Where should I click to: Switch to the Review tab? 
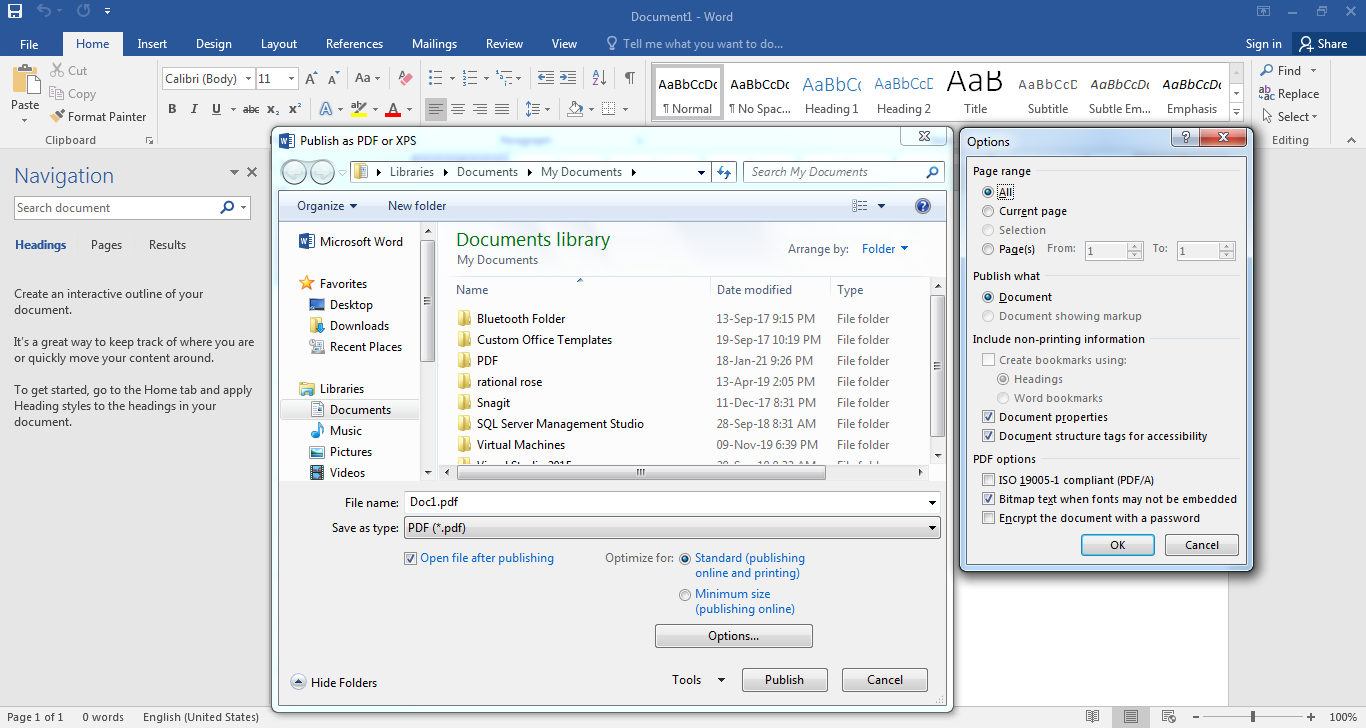click(x=504, y=44)
